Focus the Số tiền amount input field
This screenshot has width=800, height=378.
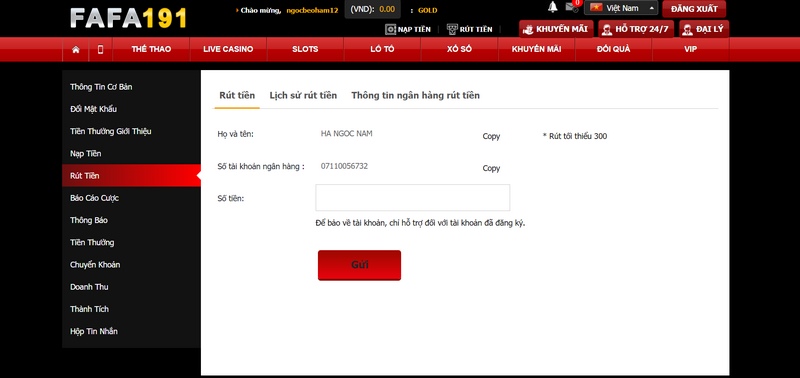pos(413,197)
